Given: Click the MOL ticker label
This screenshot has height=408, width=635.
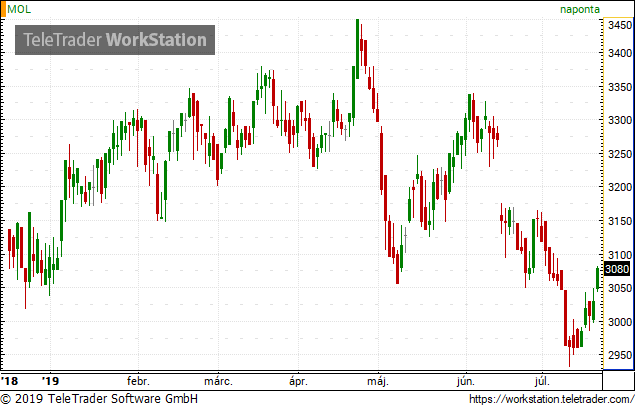Looking at the screenshot, I should (19, 9).
